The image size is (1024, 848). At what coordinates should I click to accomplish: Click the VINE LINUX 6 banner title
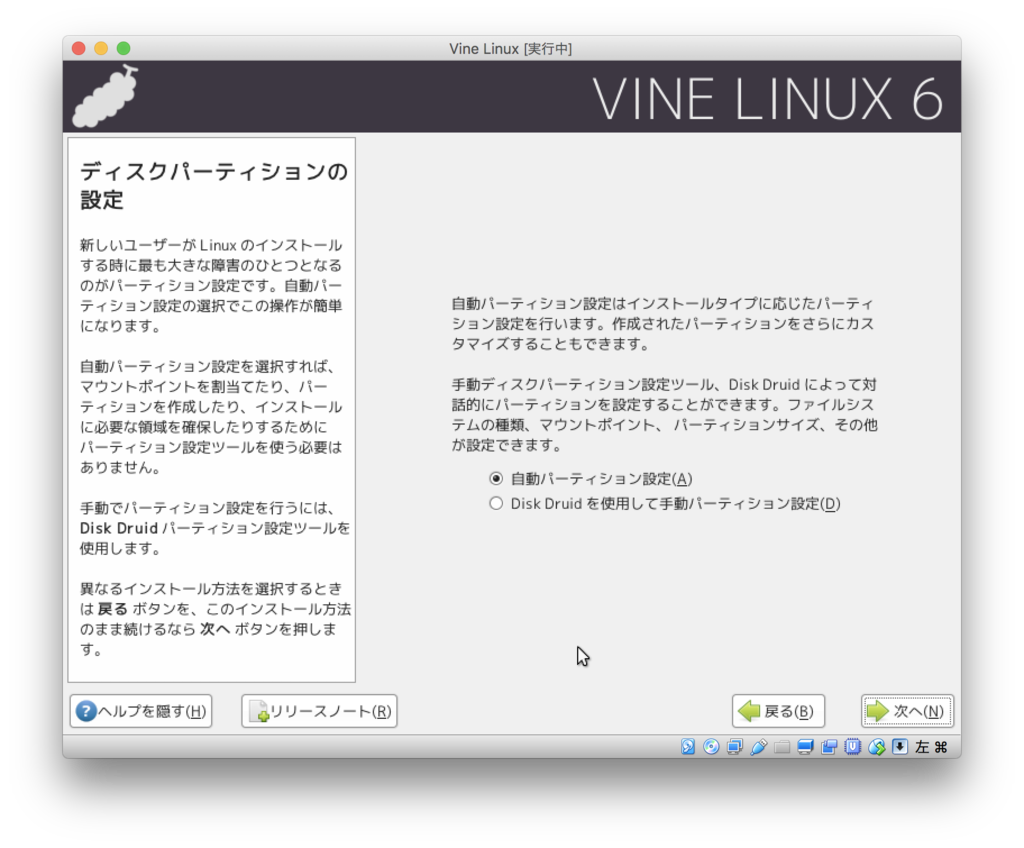point(767,99)
